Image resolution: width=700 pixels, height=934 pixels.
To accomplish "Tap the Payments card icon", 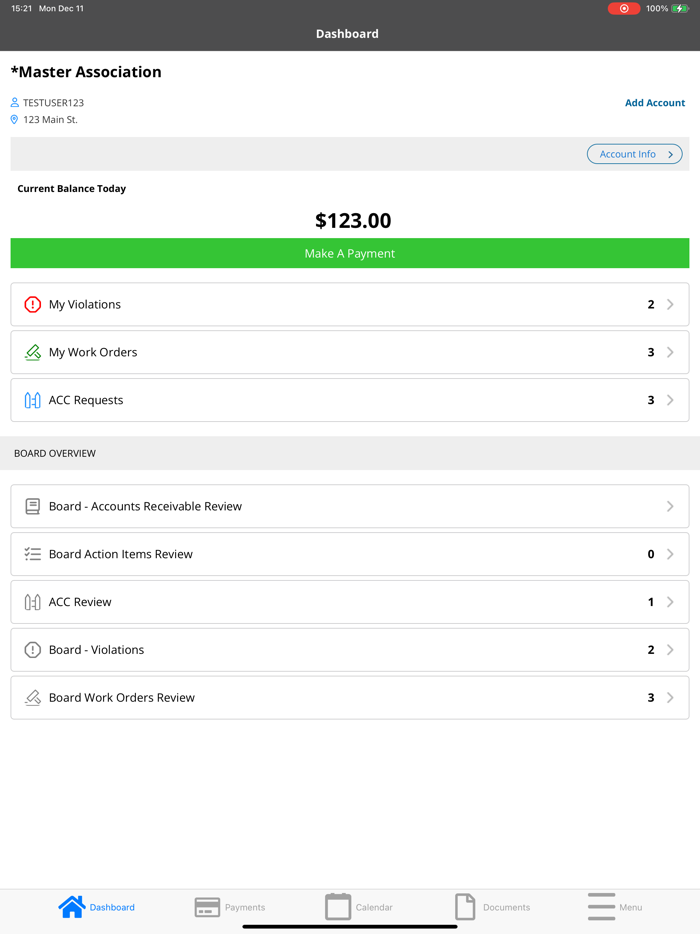I will click(207, 907).
